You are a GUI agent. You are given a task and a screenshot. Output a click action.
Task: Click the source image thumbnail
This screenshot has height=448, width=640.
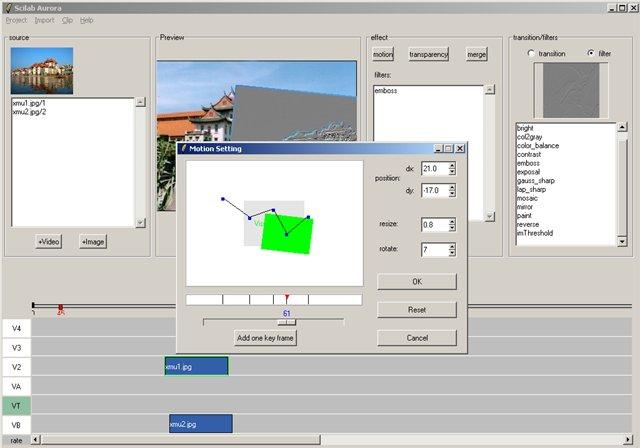[42, 71]
